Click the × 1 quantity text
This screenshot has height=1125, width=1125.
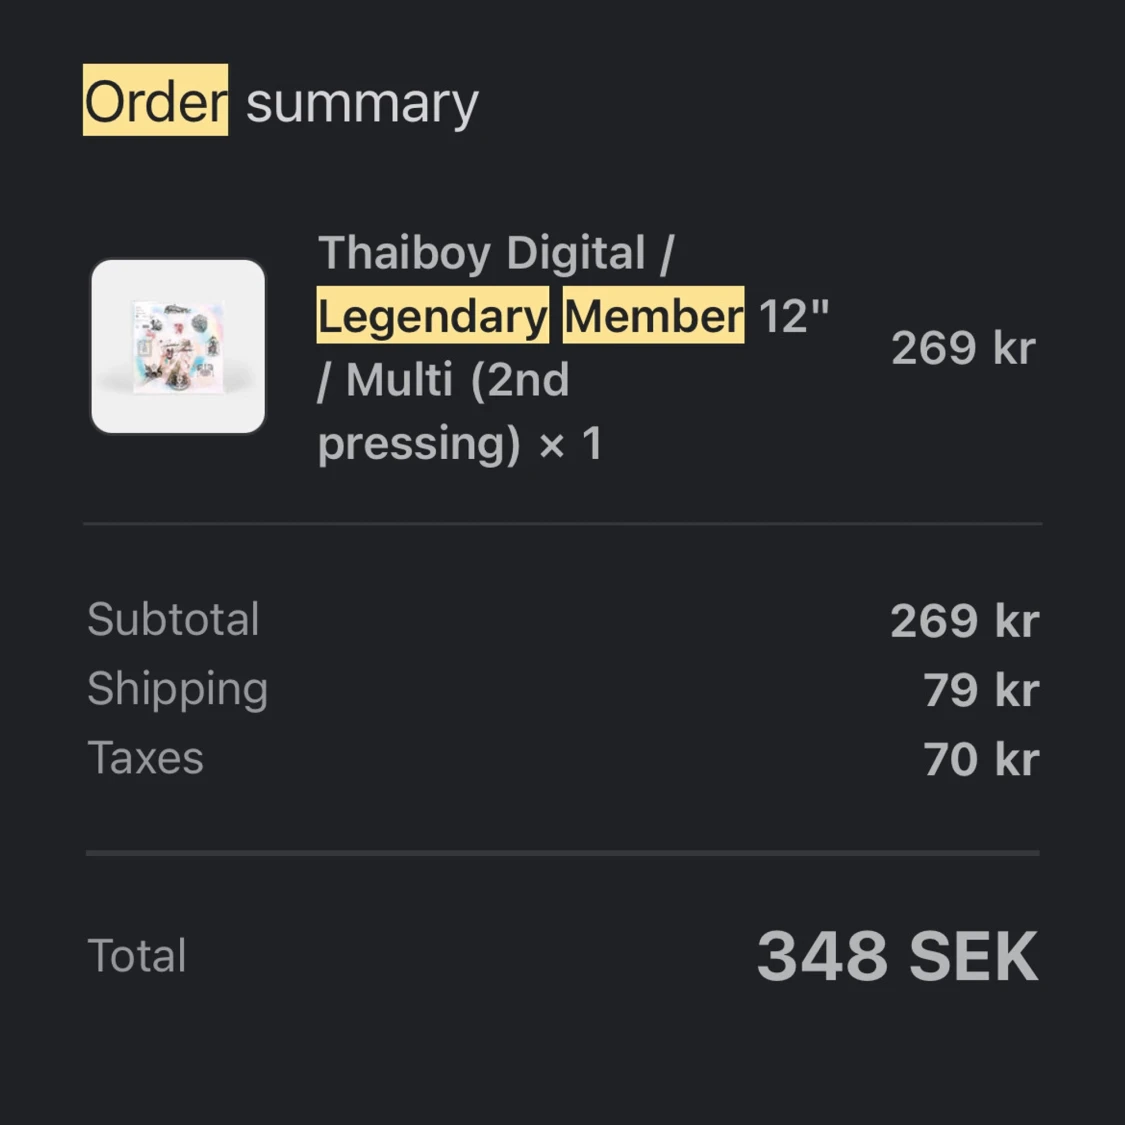click(x=570, y=443)
